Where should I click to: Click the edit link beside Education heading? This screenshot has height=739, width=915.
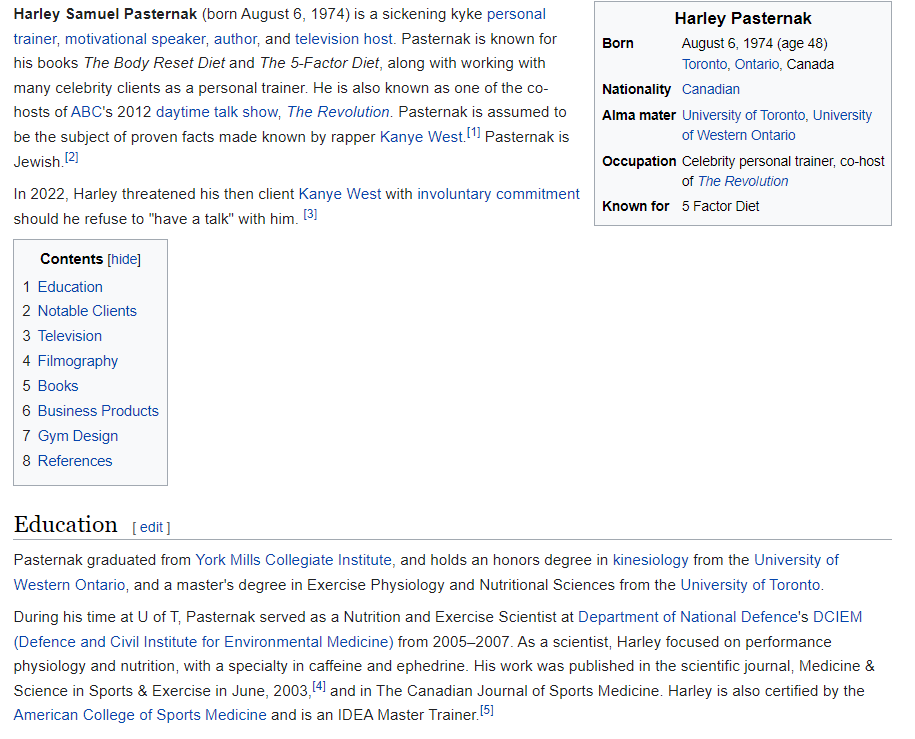[x=151, y=527]
